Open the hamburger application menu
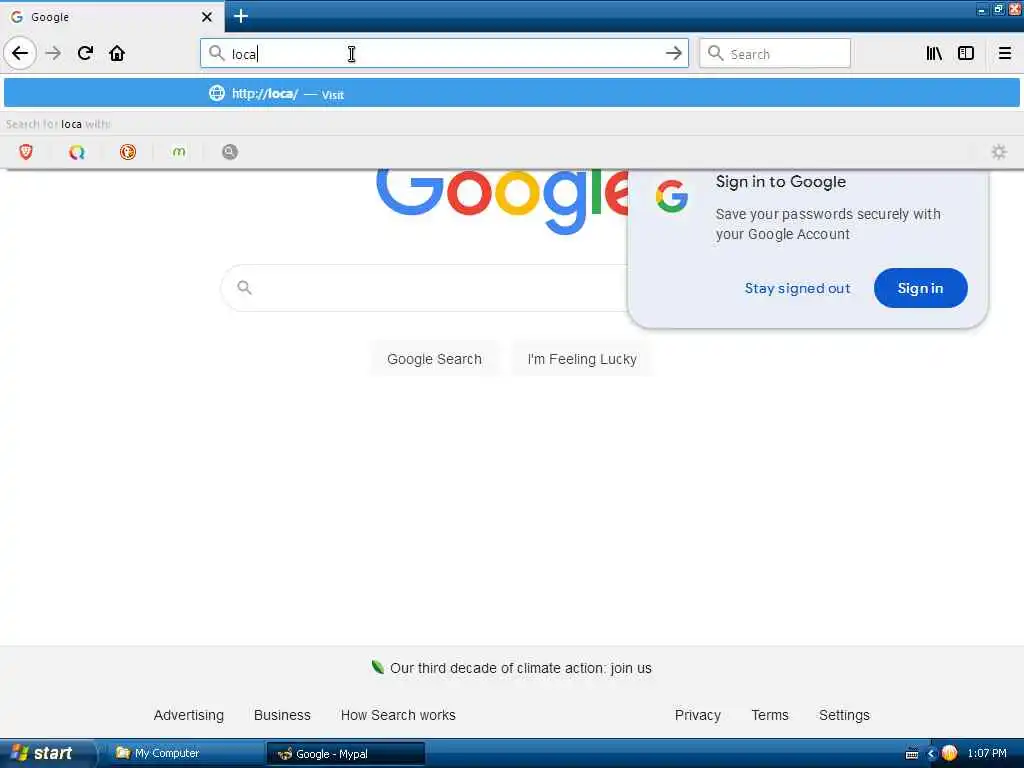 pyautogui.click(x=1005, y=53)
